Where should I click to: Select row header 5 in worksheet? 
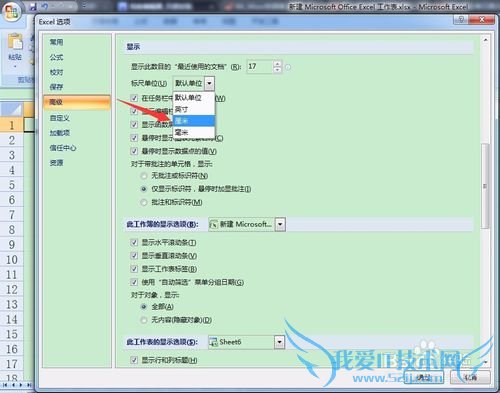12,185
